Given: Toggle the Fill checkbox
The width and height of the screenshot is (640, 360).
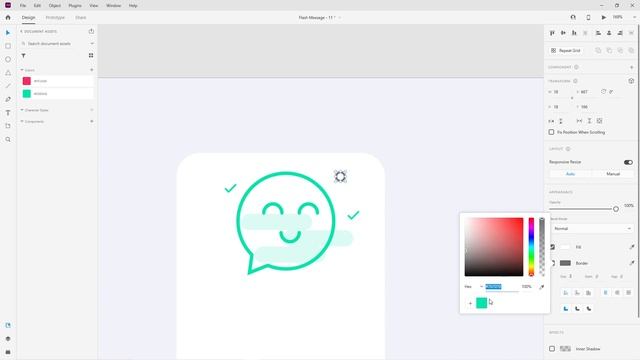Looking at the screenshot, I should click(x=552, y=247).
